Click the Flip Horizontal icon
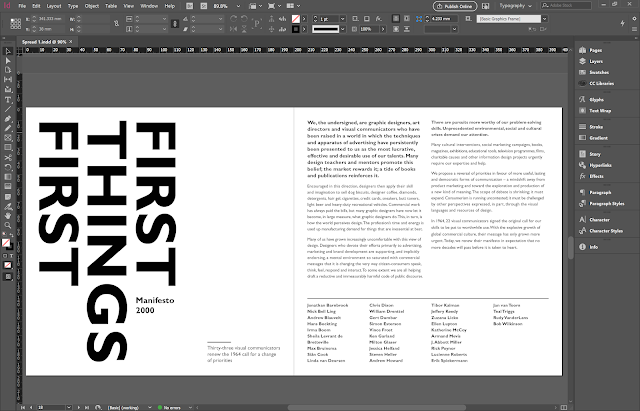 click(233, 29)
